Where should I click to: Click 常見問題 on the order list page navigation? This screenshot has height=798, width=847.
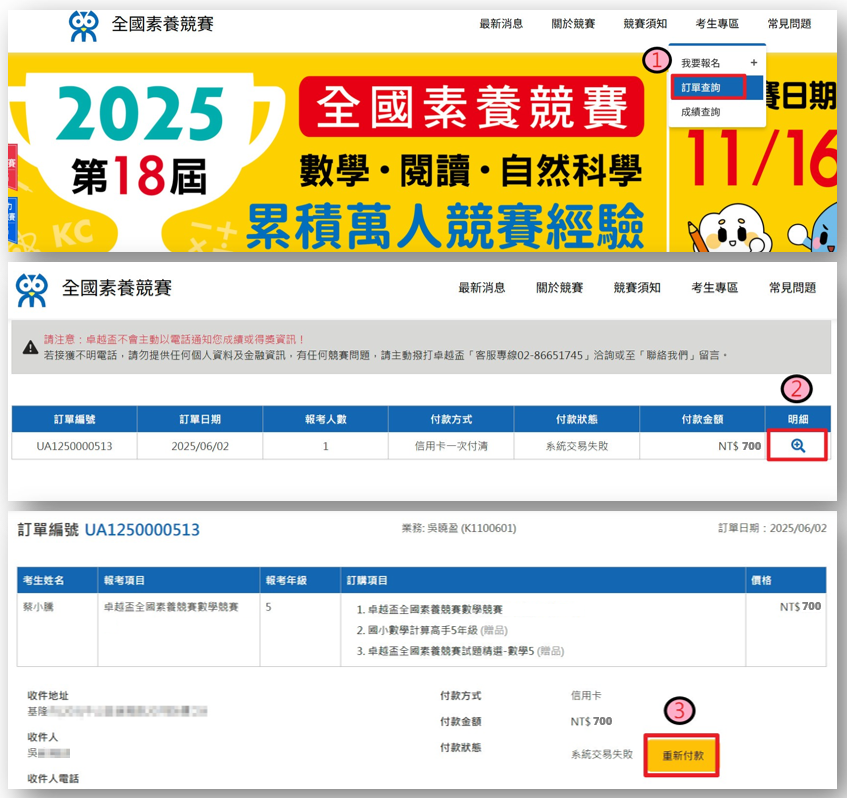click(792, 287)
